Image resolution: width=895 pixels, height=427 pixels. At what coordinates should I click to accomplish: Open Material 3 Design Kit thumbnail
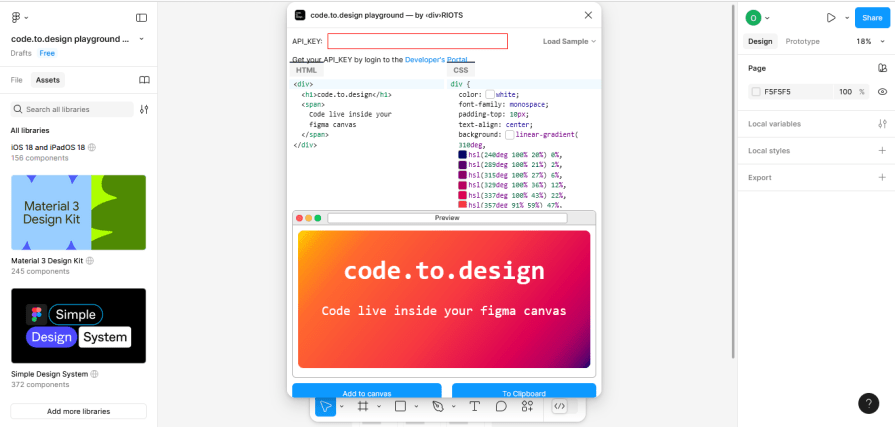coord(79,212)
